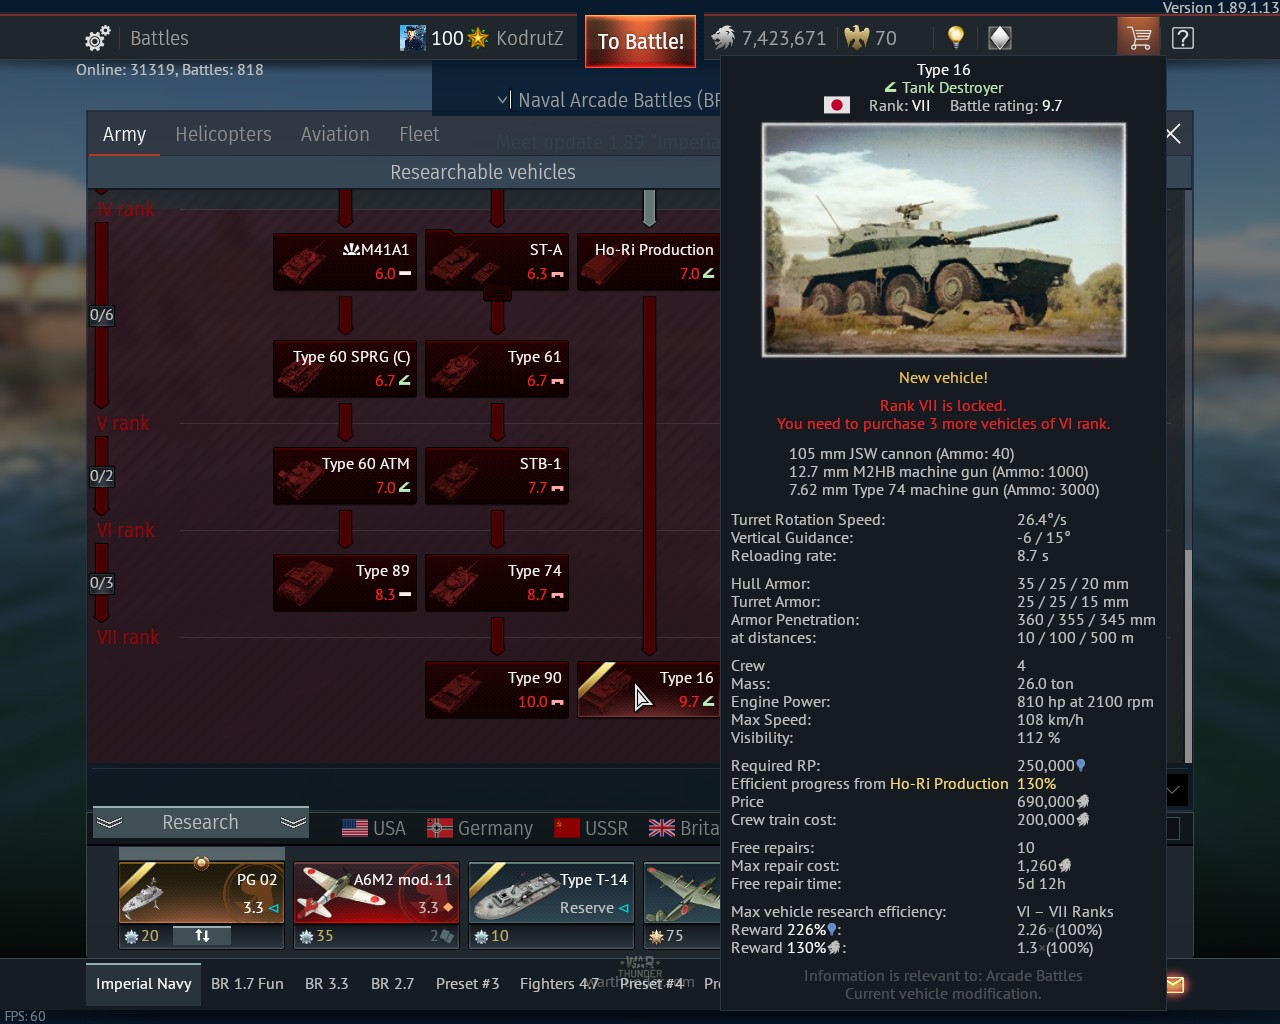Select the BR 2.7 preset
This screenshot has width=1280, height=1024.
pyautogui.click(x=392, y=984)
